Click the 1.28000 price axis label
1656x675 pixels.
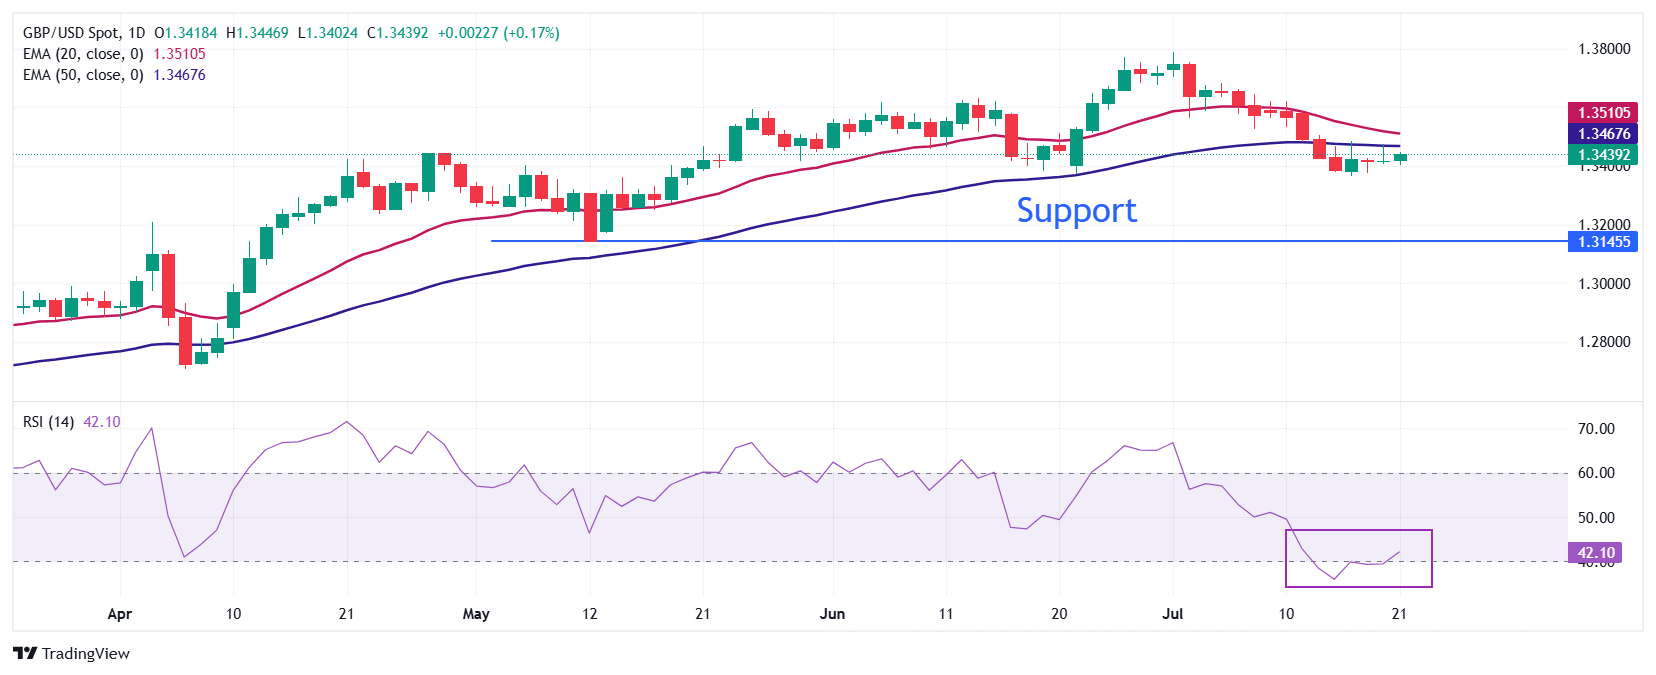tap(1604, 342)
